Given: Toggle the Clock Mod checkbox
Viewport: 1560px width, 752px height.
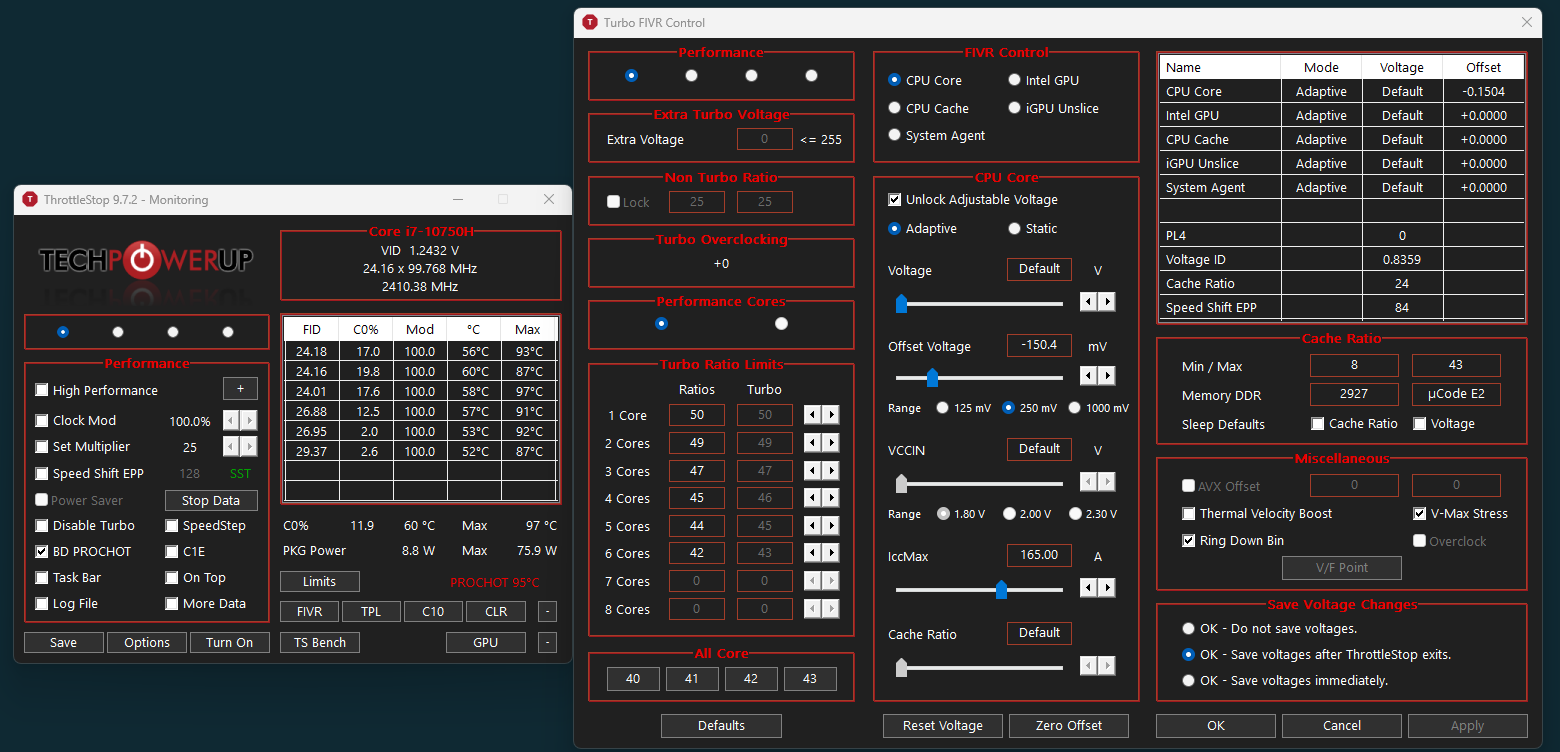Looking at the screenshot, I should coord(42,421).
